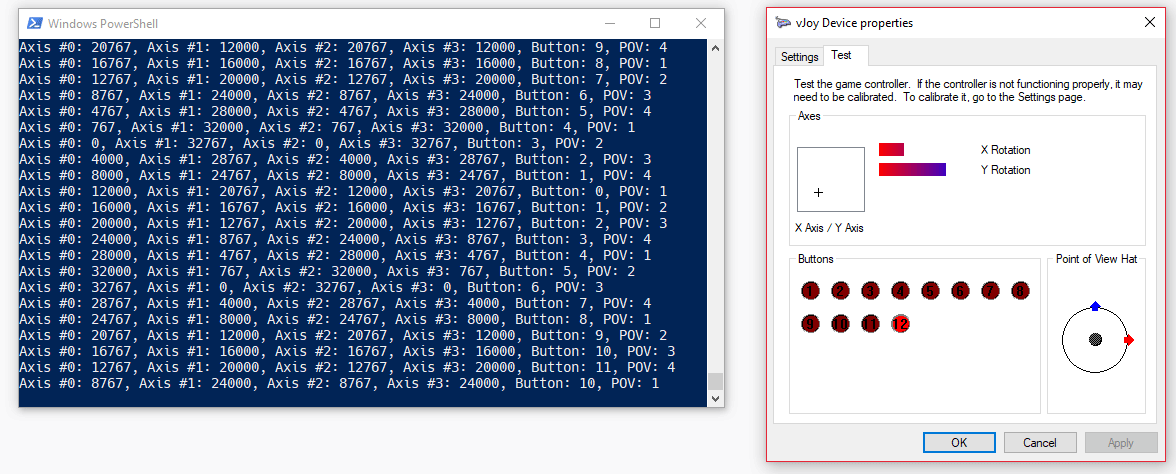This screenshot has height=474, width=1176.
Task: Click joystick test button 1 indicator
Action: (811, 291)
